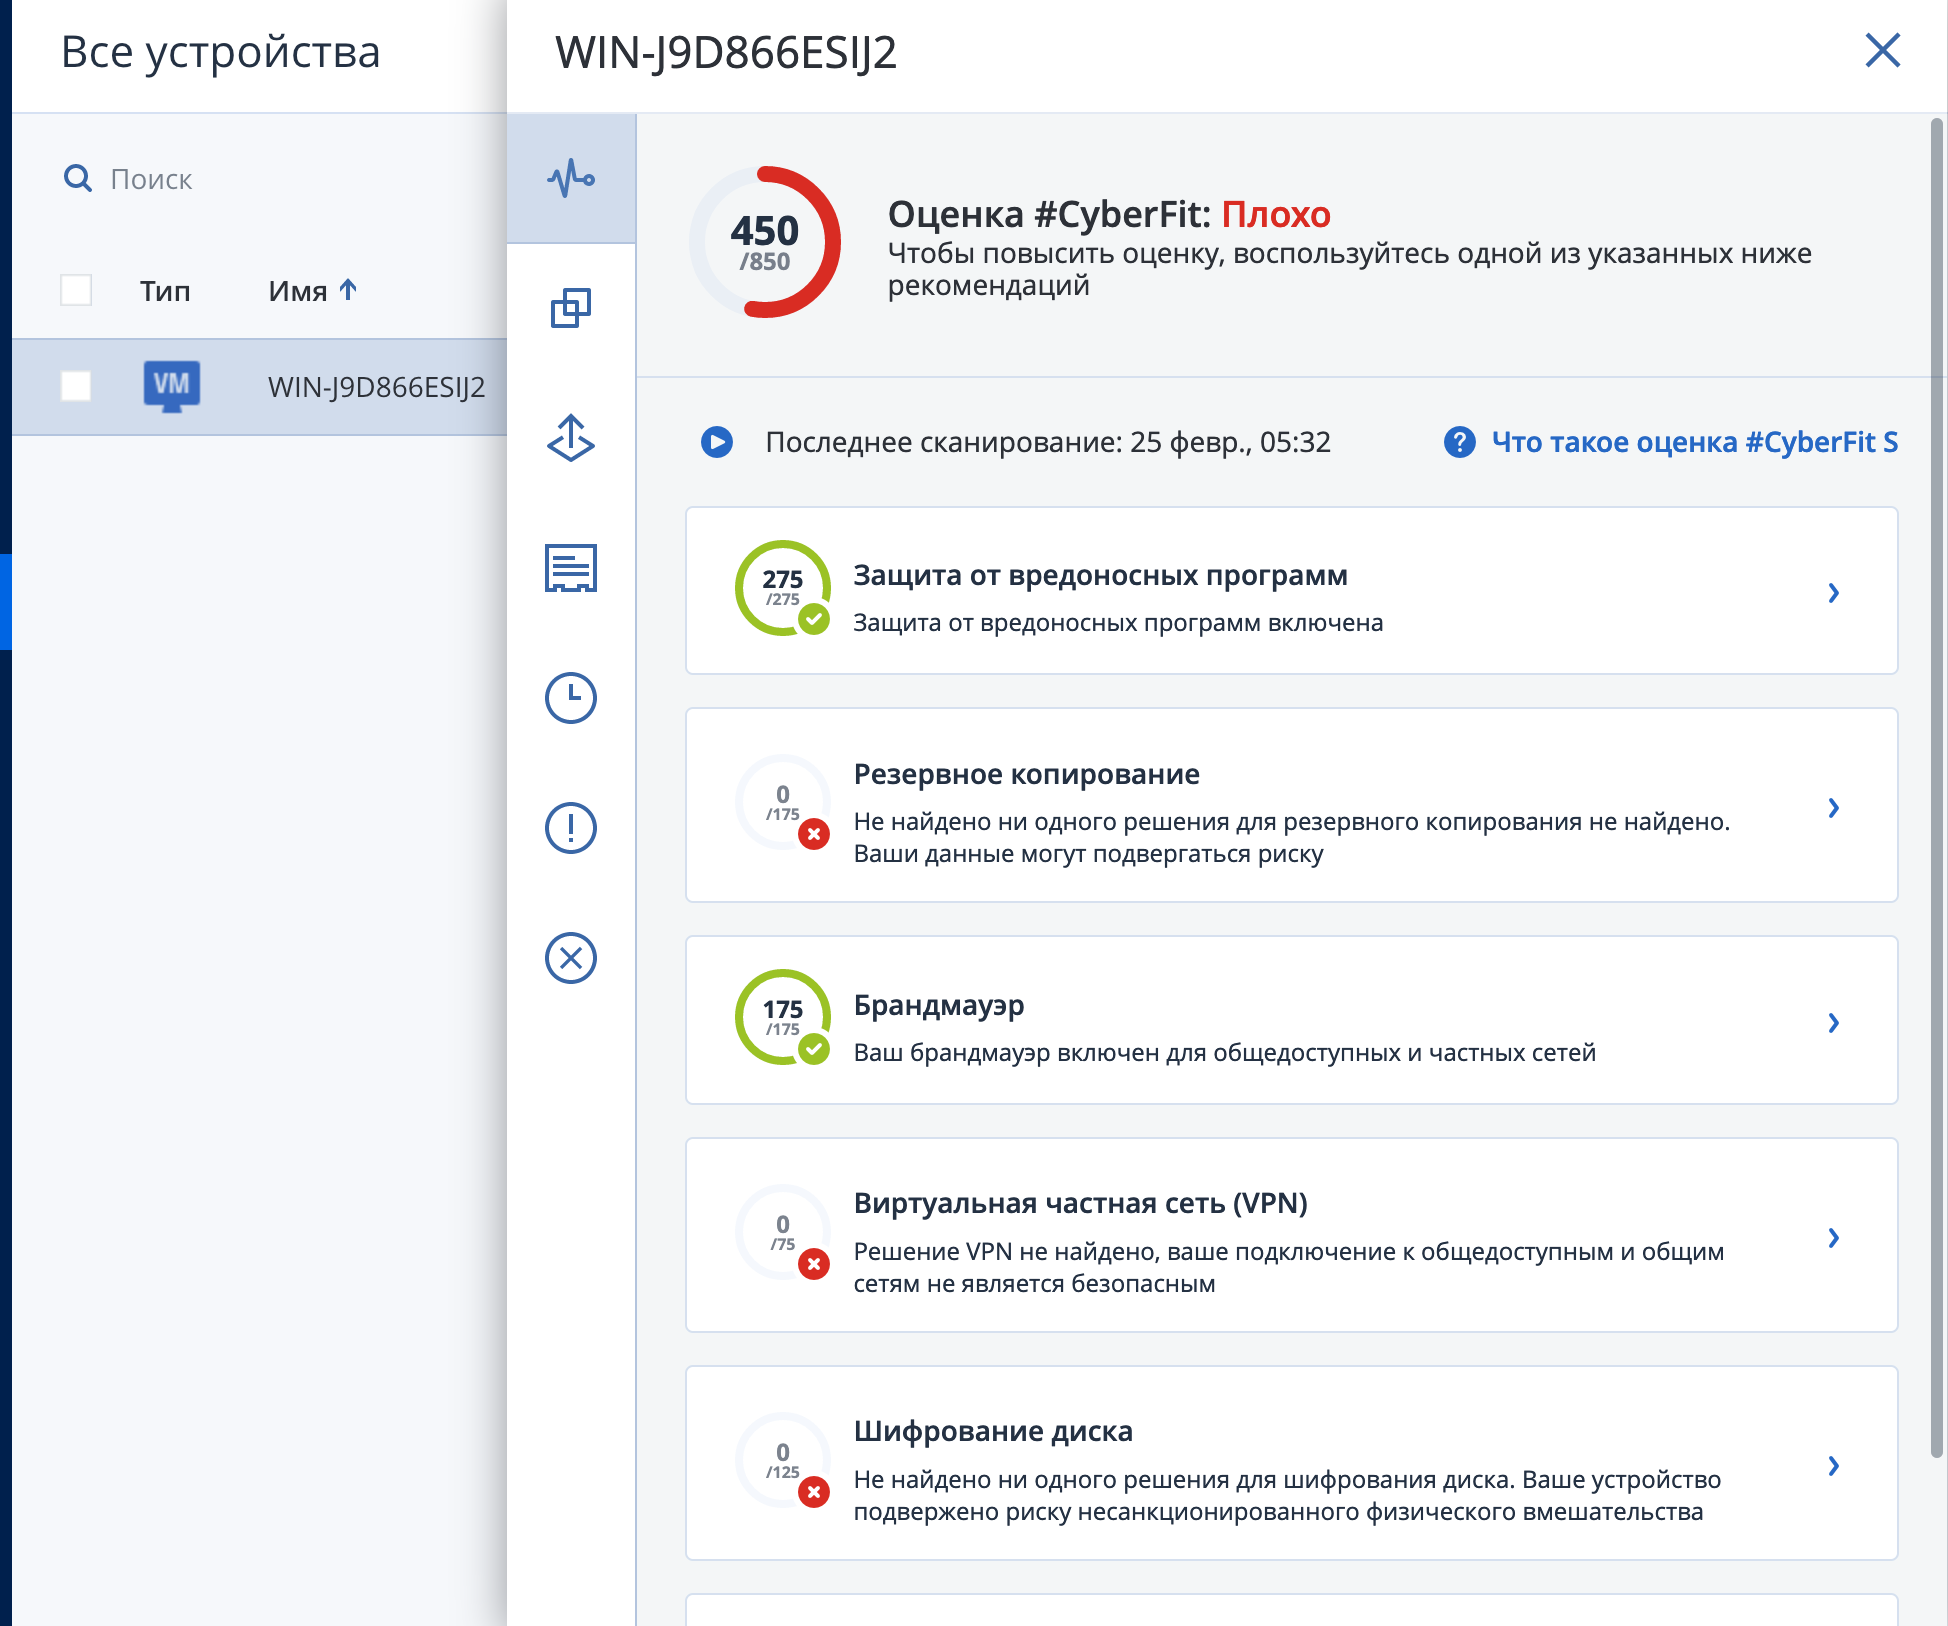This screenshot has height=1626, width=1948.
Task: Expand 'Резервное копирование' chevron
Action: pos(1833,808)
